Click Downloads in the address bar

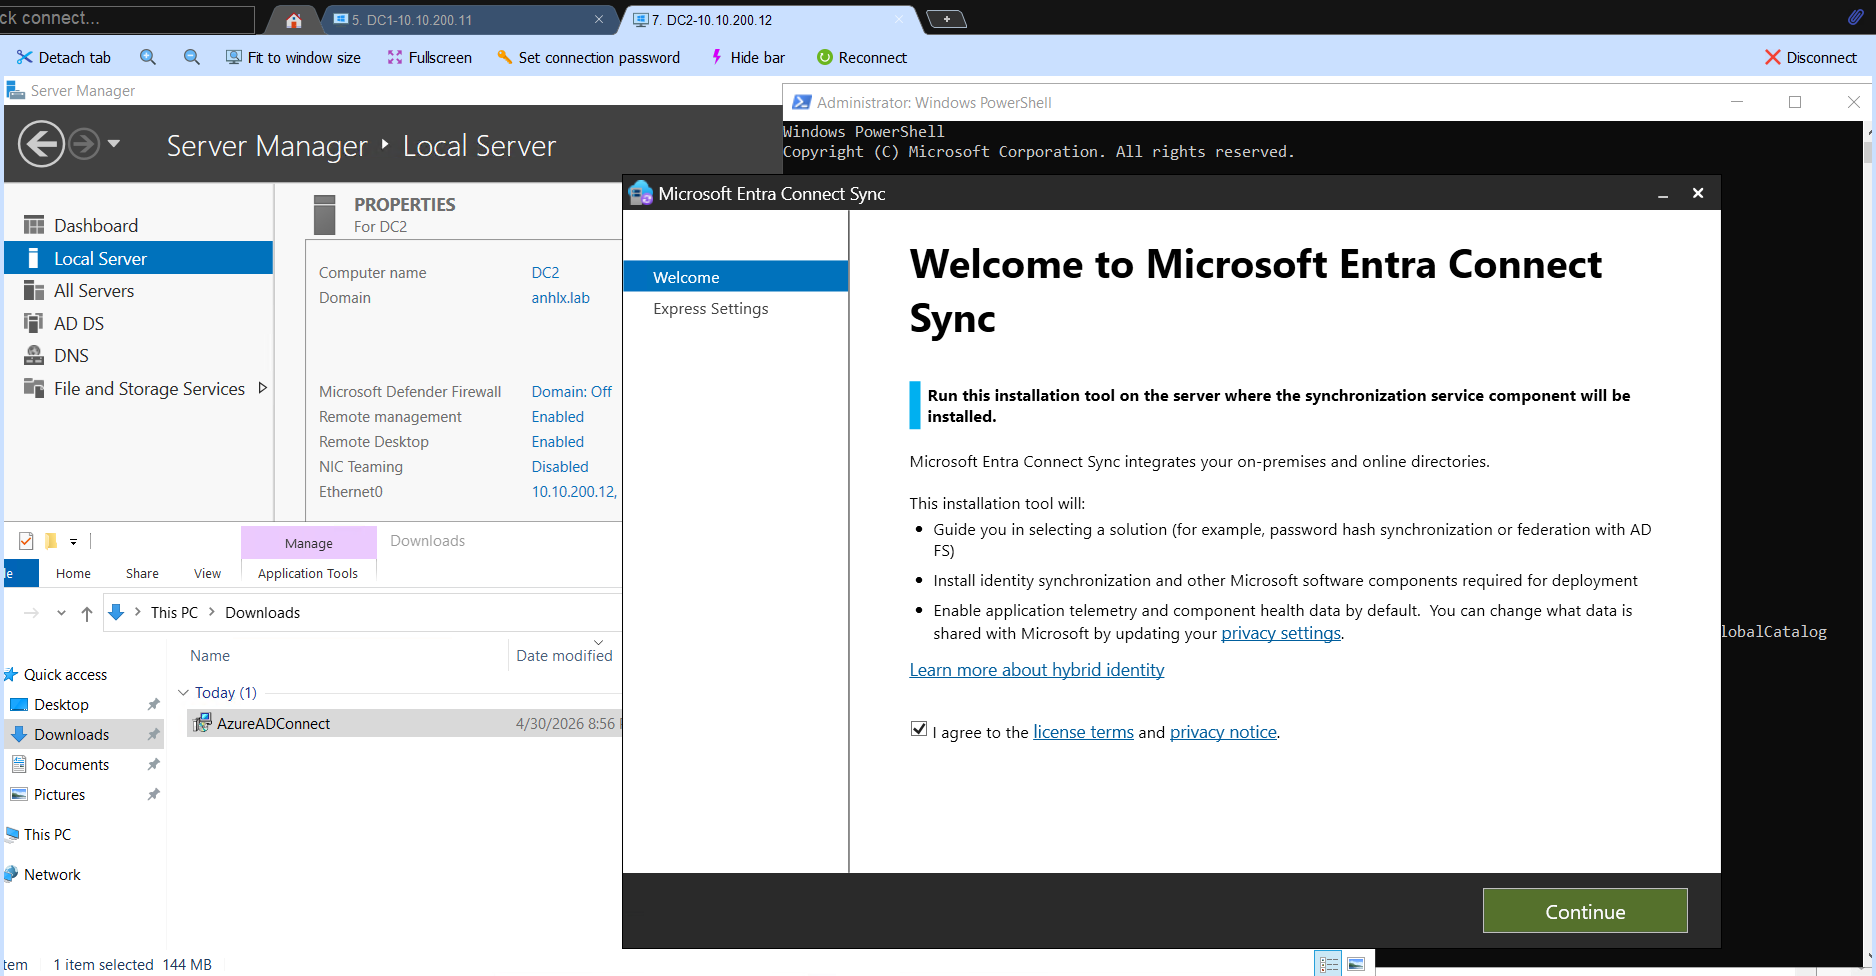click(x=262, y=613)
